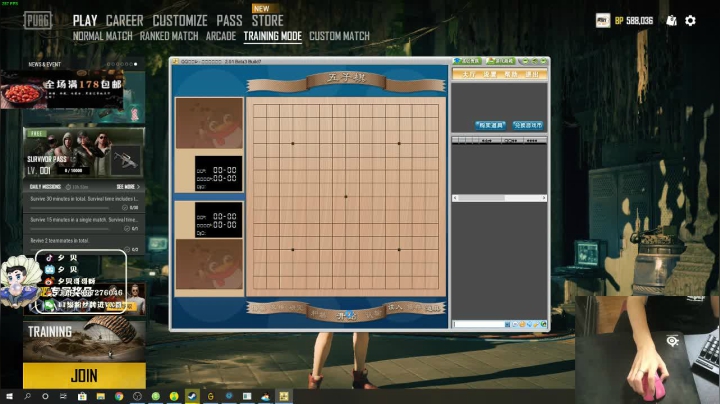This screenshot has height=404, width=720.
Task: Select the last news carousel dot
Action: coord(135,64)
